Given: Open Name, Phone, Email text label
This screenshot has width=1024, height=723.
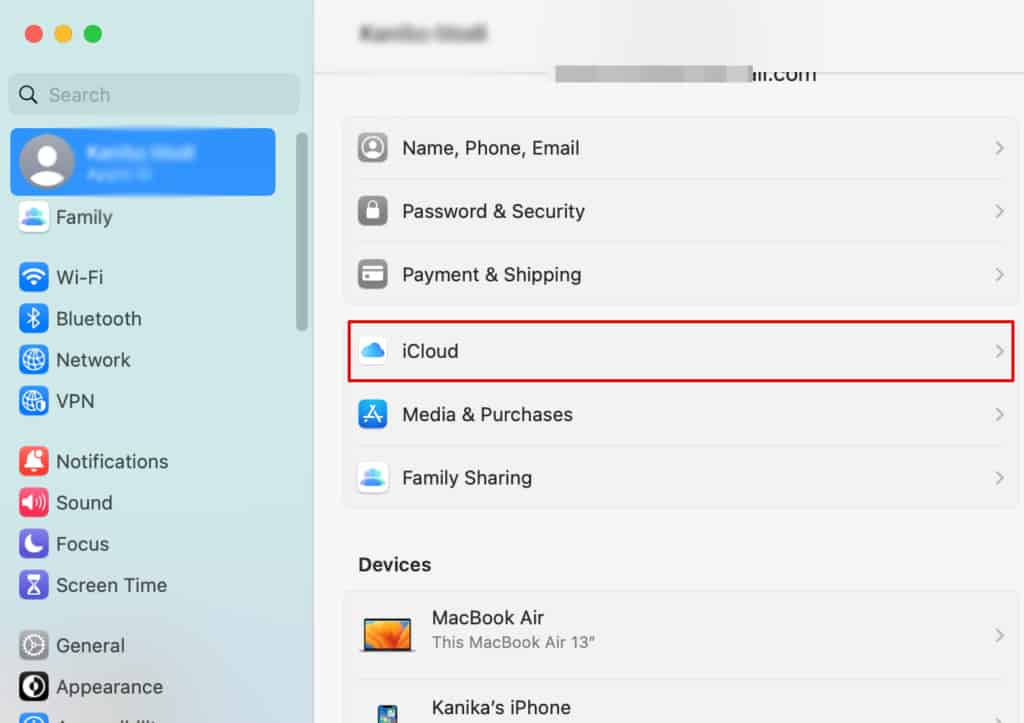Looking at the screenshot, I should pos(491,148).
